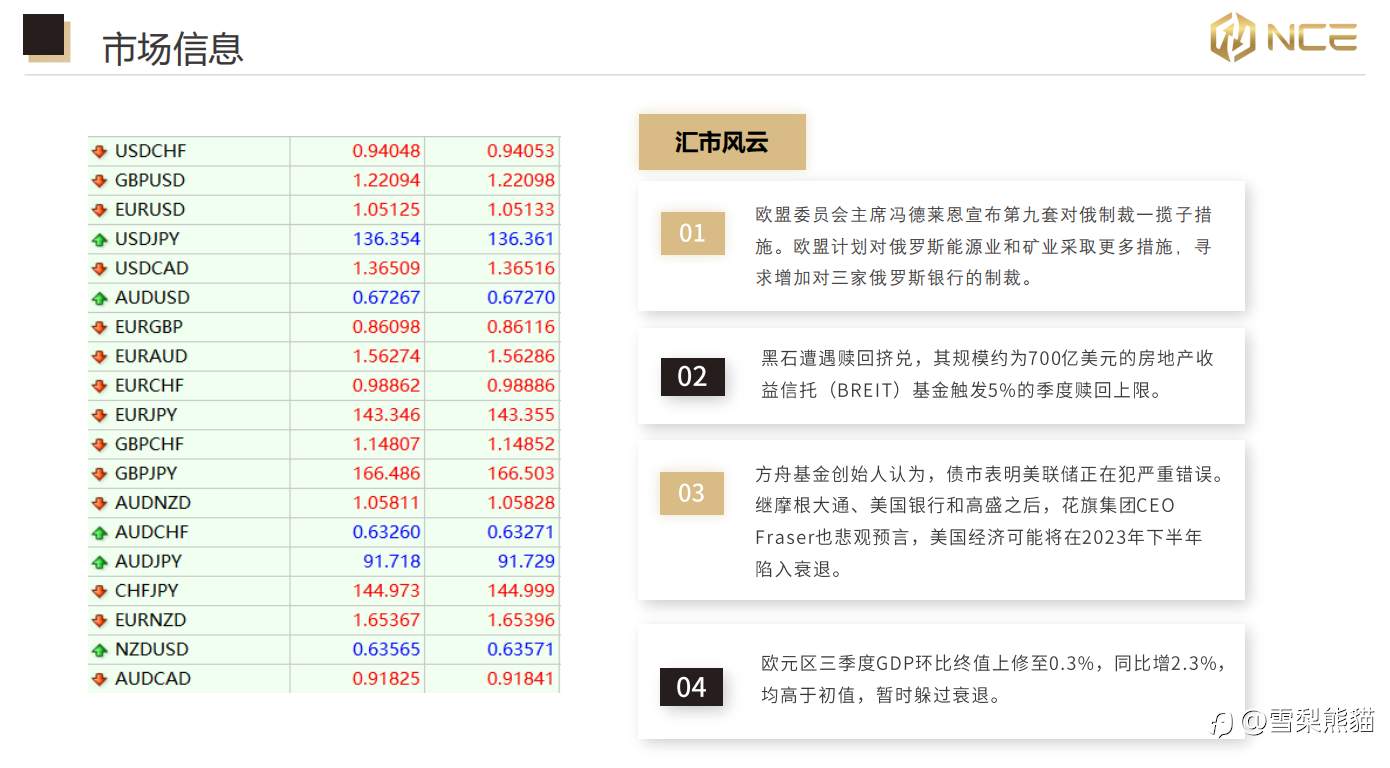Select the AUDNZD symbol name
Screen dimensions: 1390x768
click(x=153, y=503)
